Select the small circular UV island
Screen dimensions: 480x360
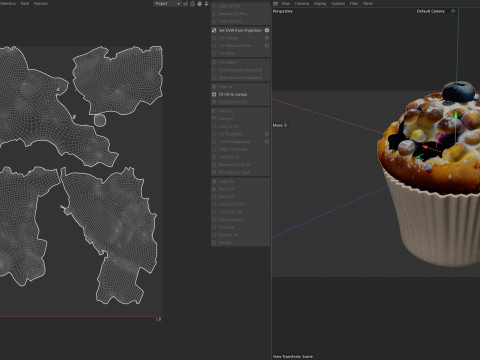point(100,120)
